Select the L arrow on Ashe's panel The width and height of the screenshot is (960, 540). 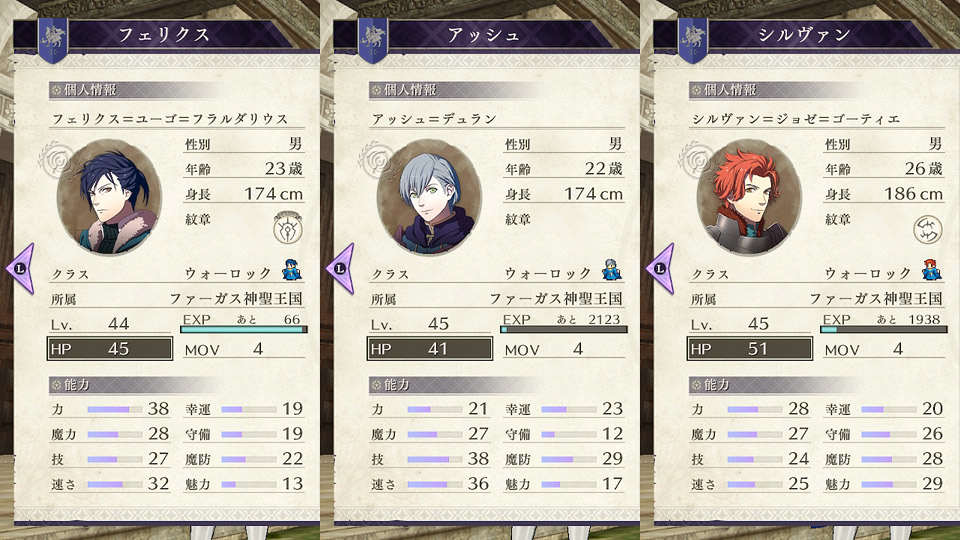coord(341,269)
